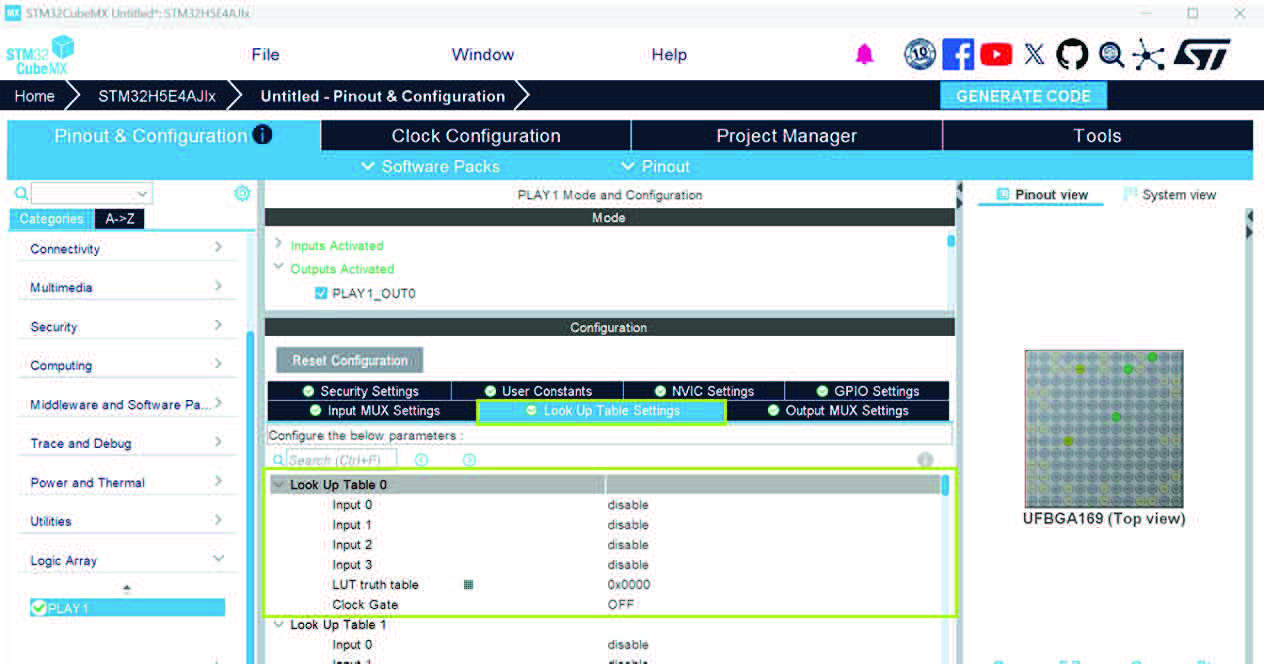Switch to the Clock Configuration tab
1264x664 pixels.
point(476,136)
